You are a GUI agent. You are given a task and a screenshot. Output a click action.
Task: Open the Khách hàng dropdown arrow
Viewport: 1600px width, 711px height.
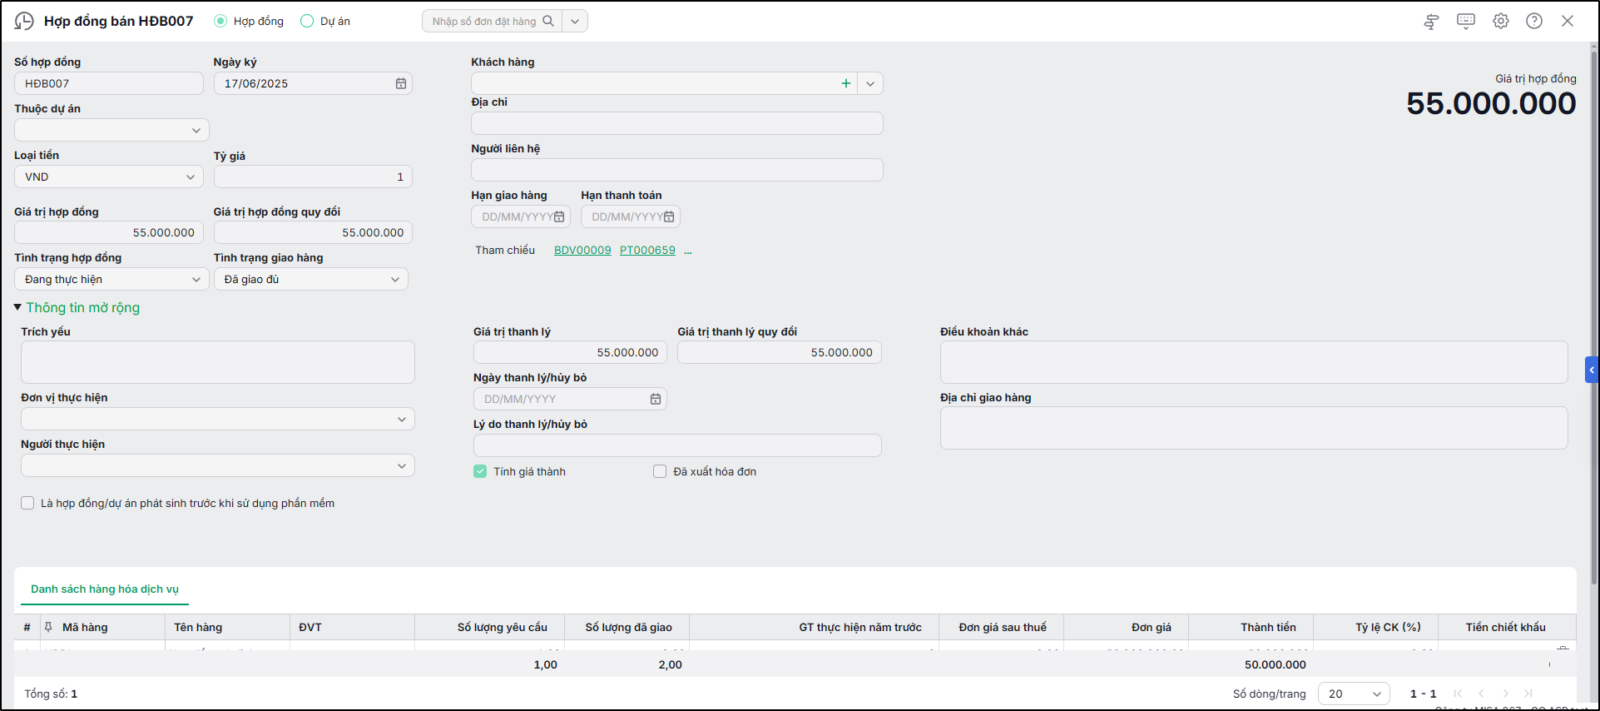pos(870,84)
